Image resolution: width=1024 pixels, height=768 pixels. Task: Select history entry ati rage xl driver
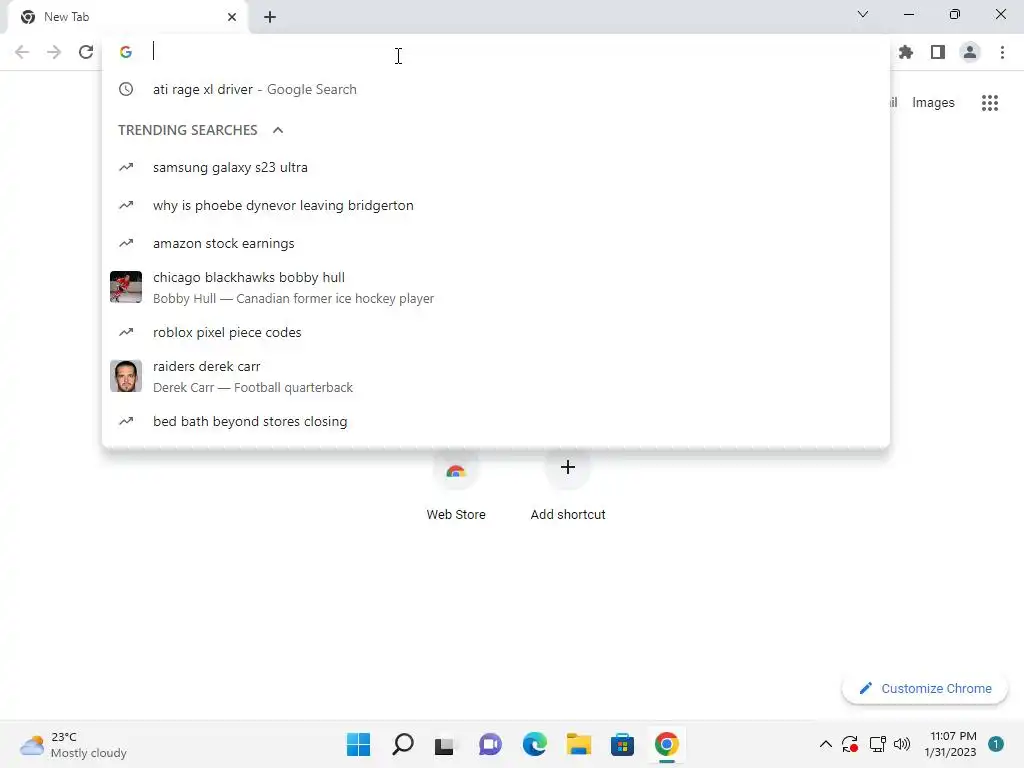(x=496, y=89)
